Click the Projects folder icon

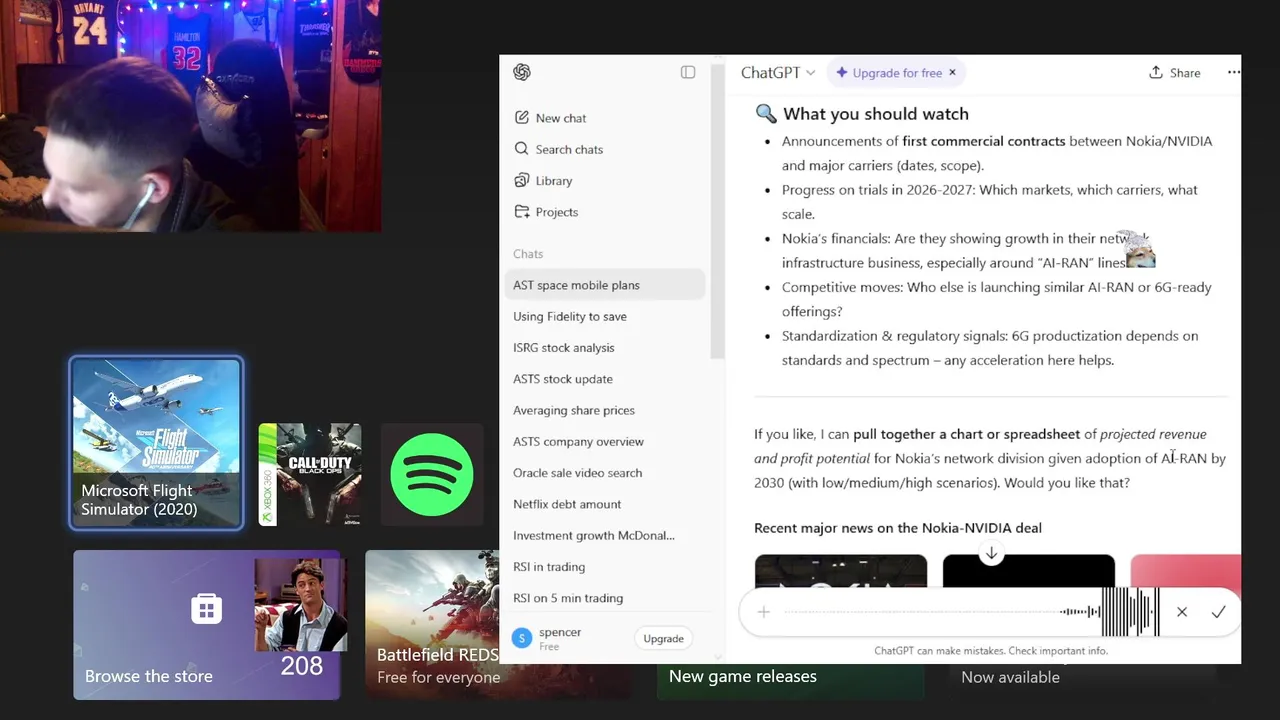click(521, 212)
